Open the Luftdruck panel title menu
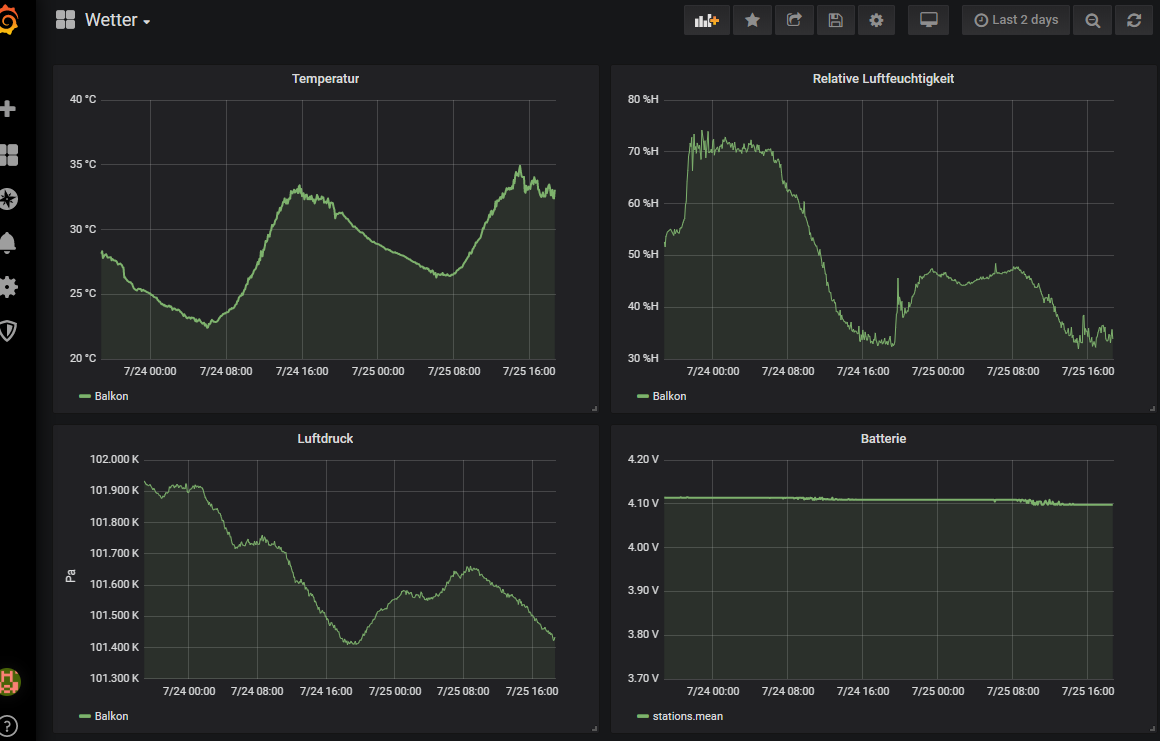The width and height of the screenshot is (1160, 741). [x=326, y=439]
